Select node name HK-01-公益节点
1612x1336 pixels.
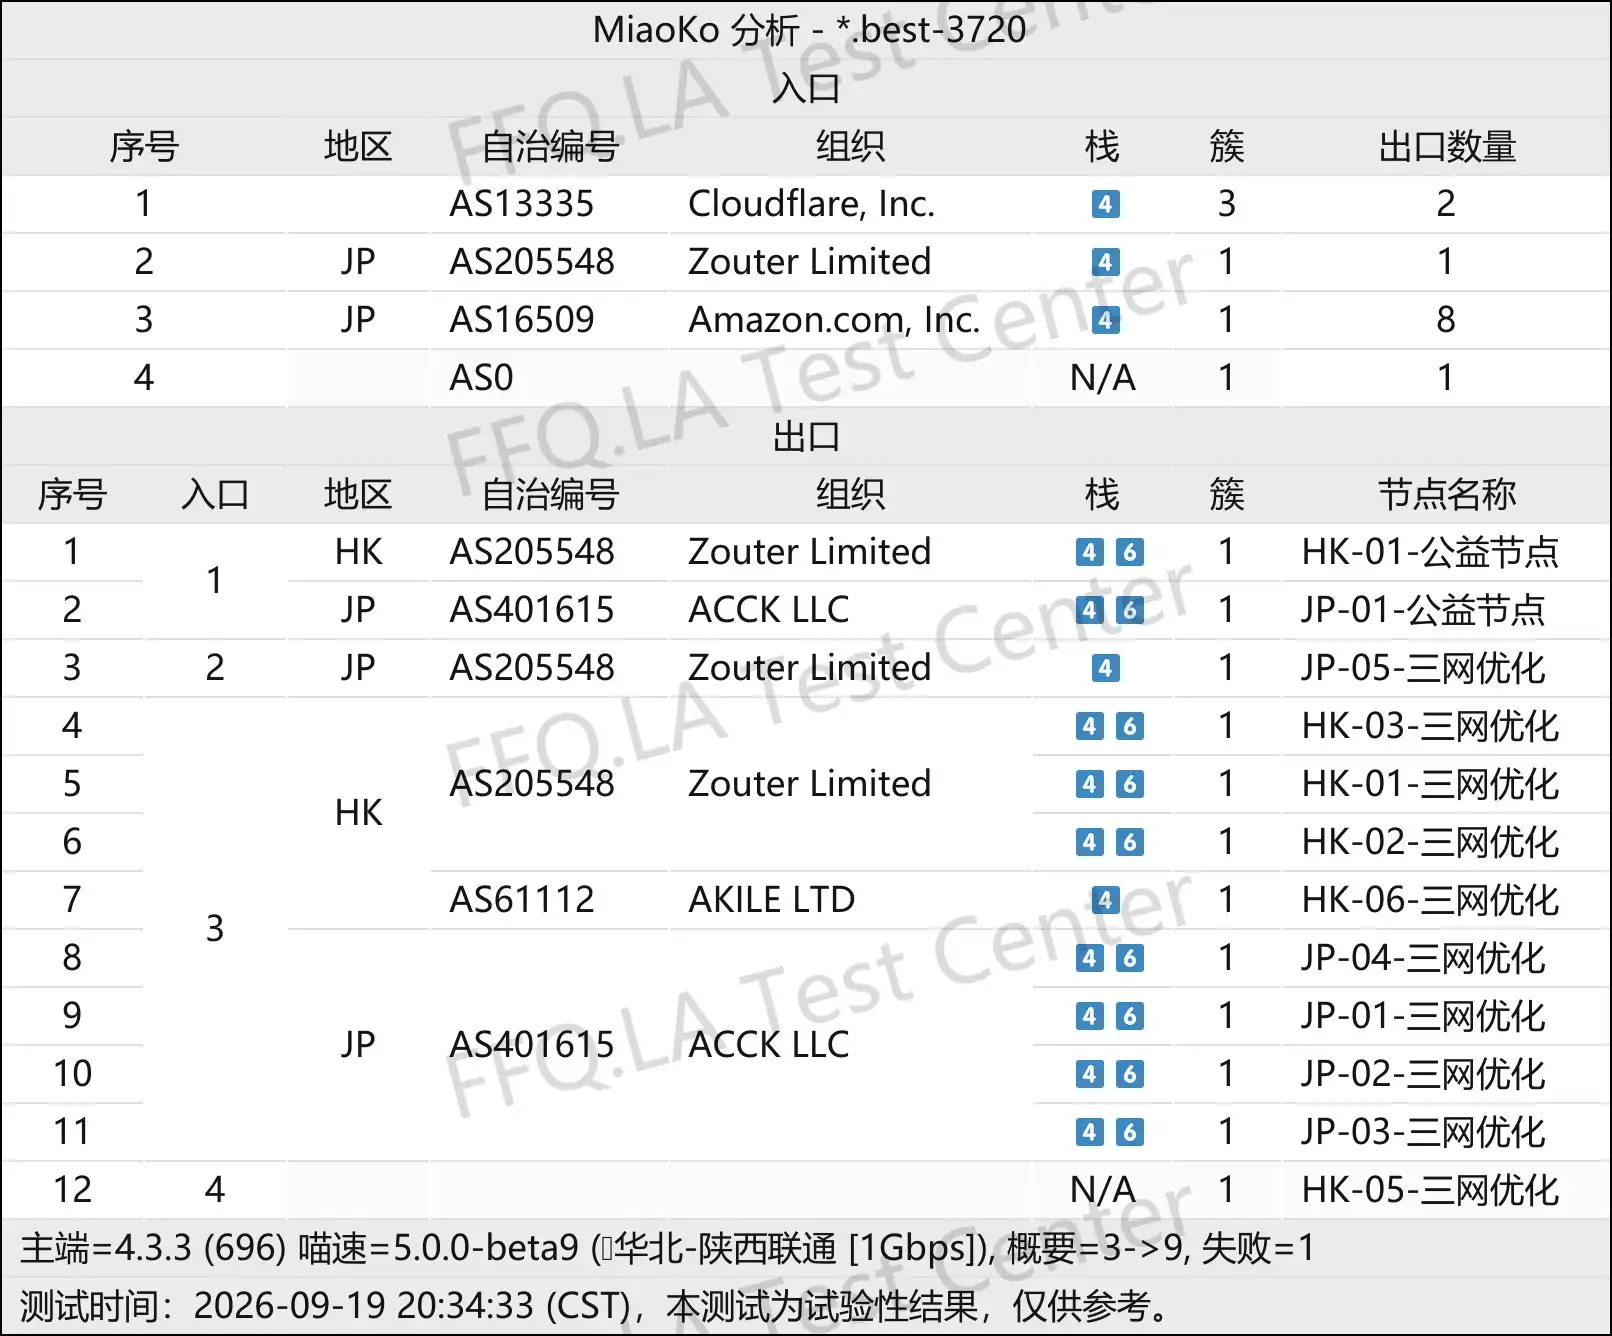(x=1430, y=552)
